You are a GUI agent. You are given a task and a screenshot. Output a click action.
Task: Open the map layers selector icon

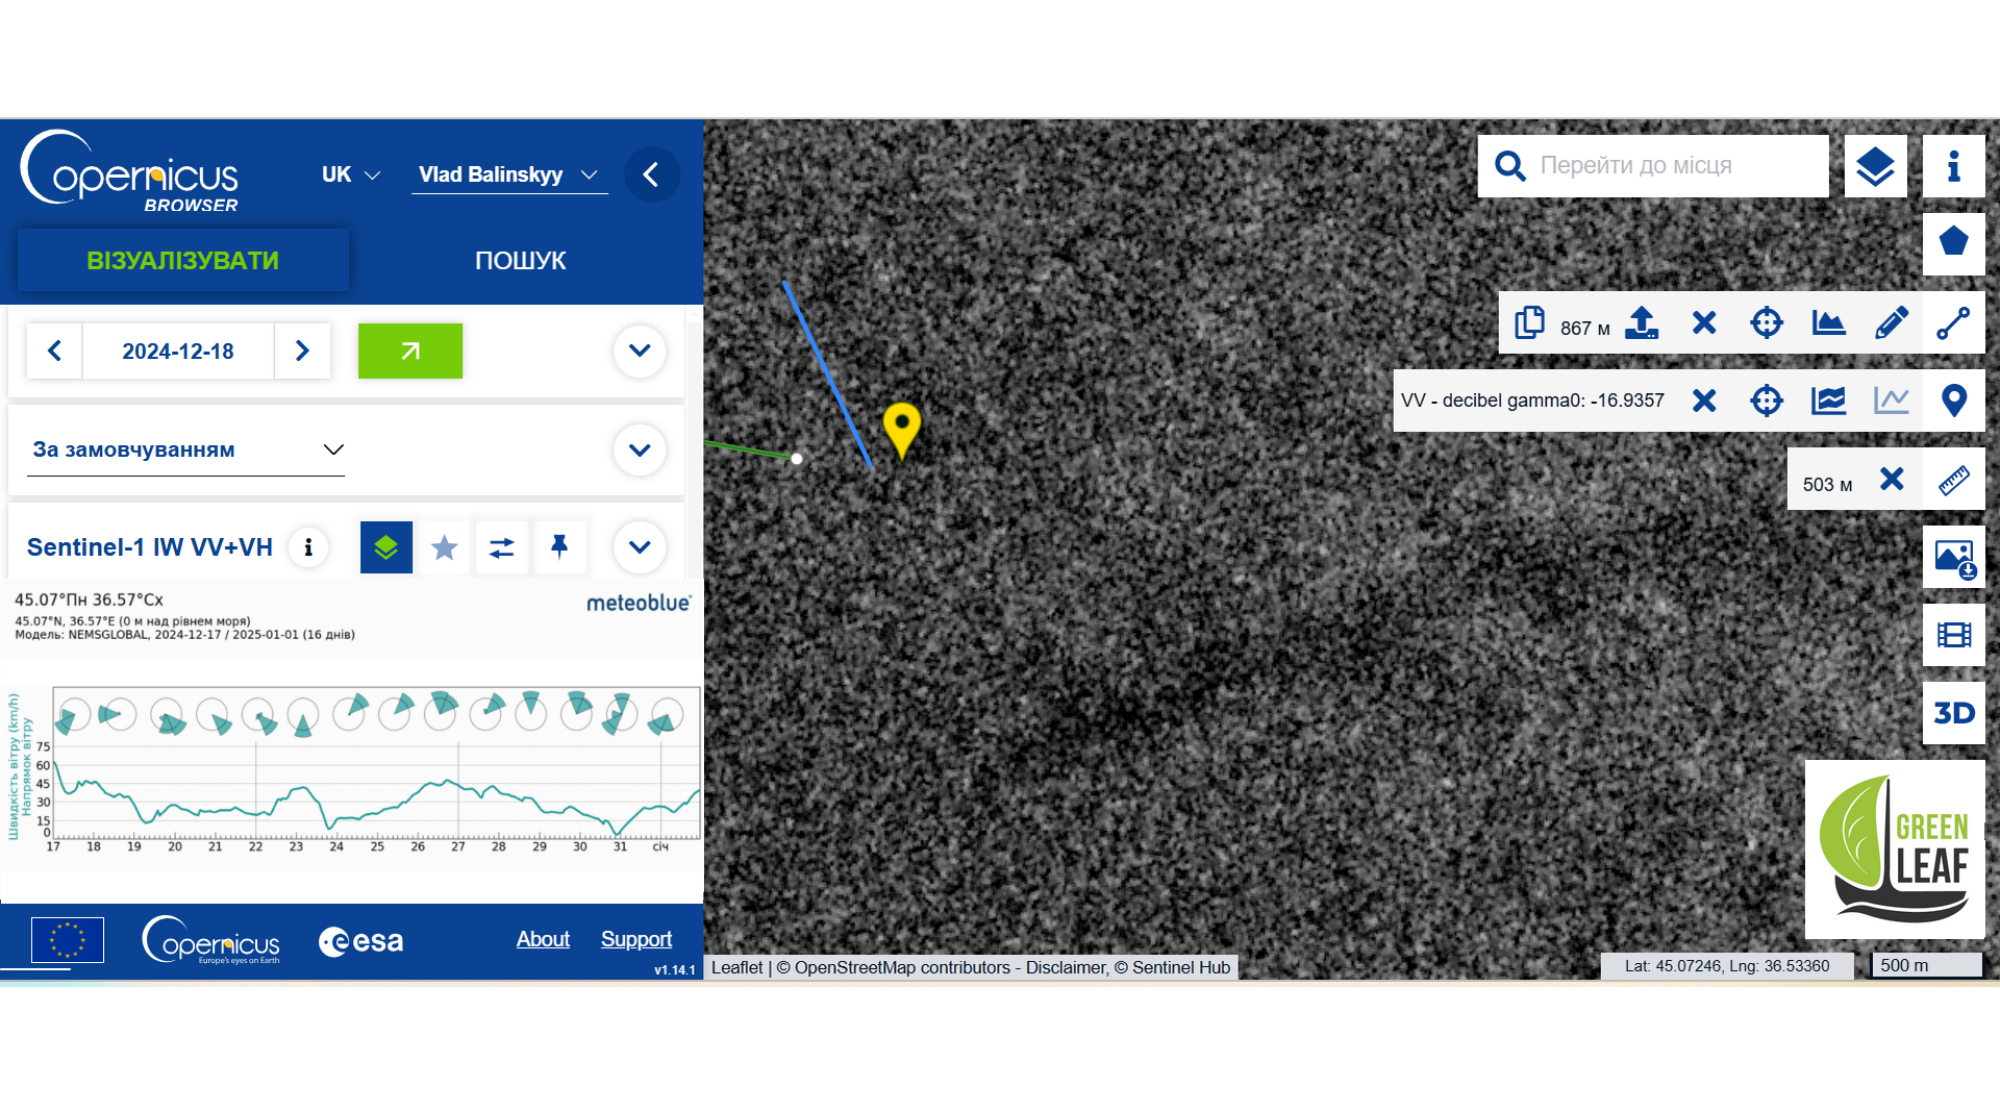[1874, 166]
